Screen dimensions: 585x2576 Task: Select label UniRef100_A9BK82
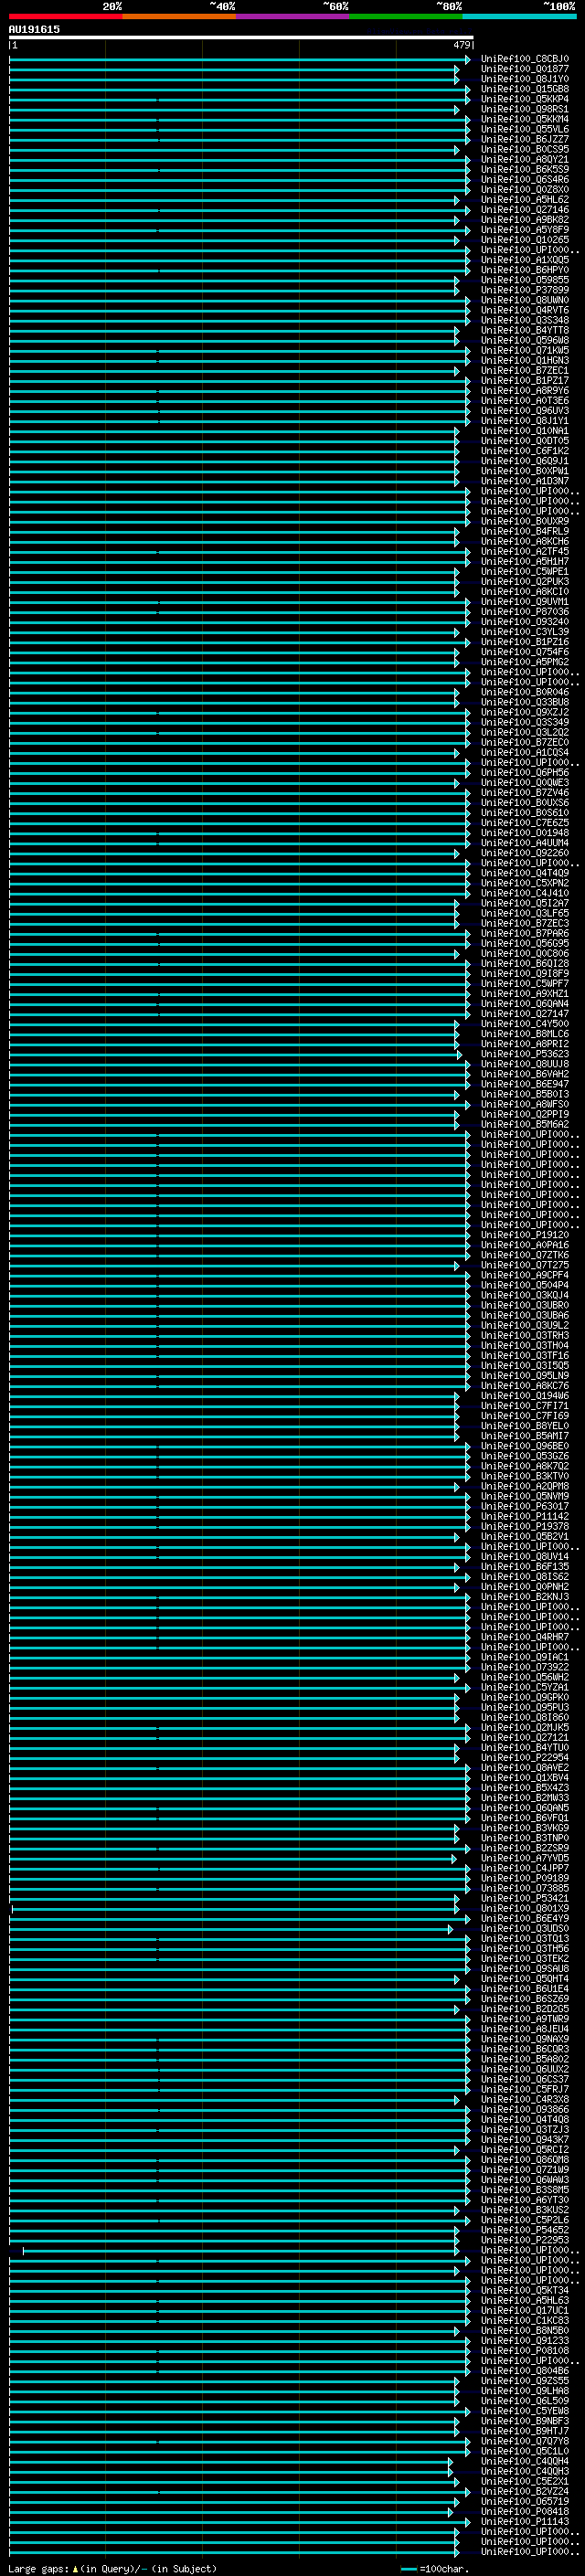click(525, 220)
